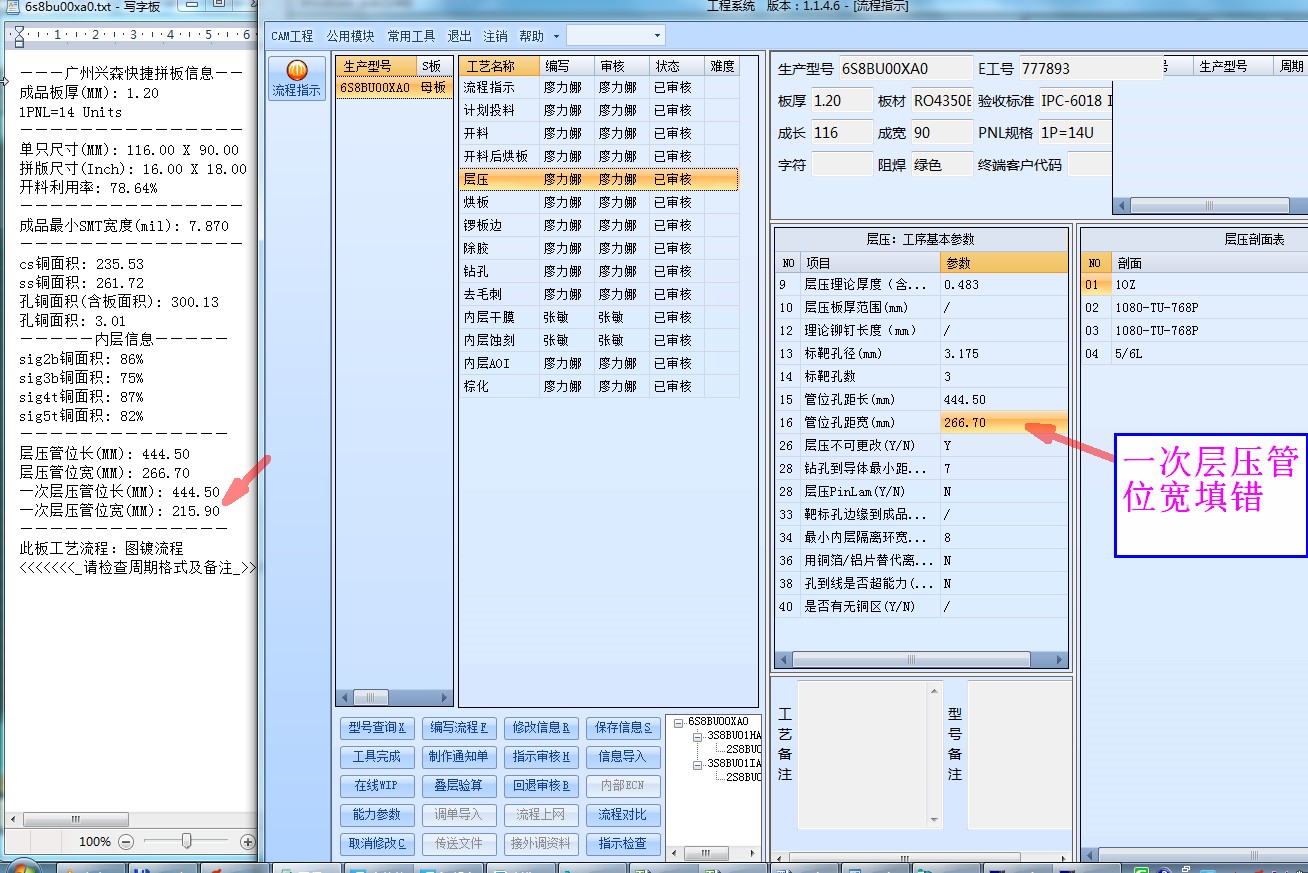Click the 流程指示 icon button
The image size is (1308, 873).
tap(297, 79)
